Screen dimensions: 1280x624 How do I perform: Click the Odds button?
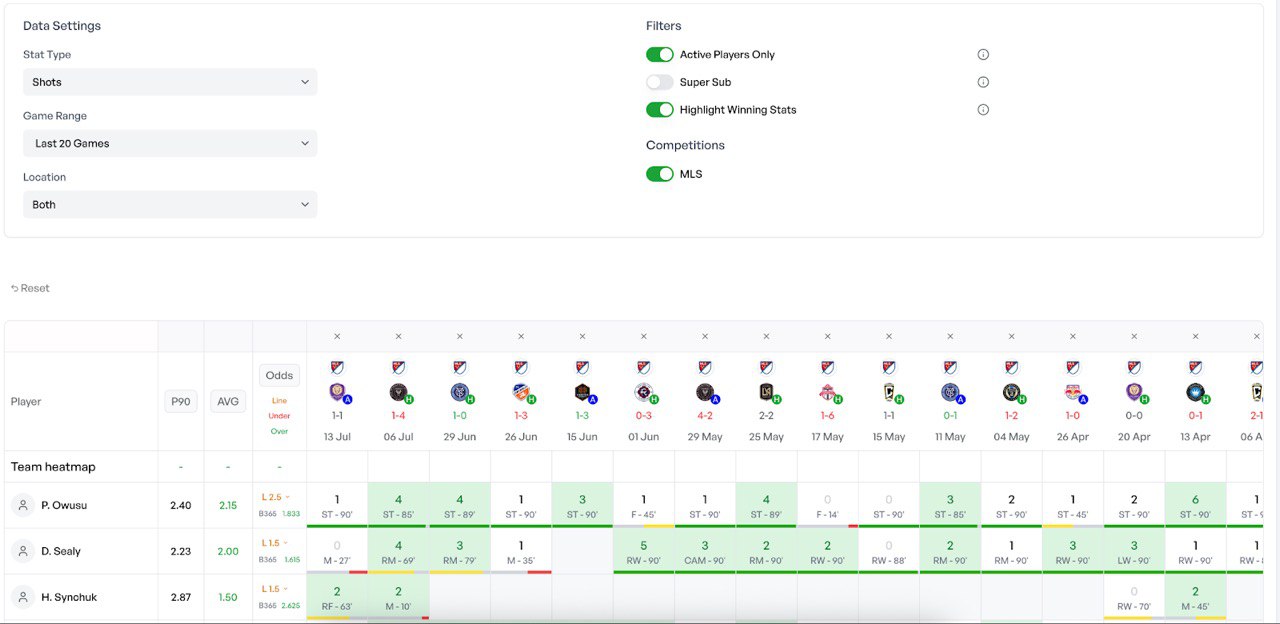[280, 375]
